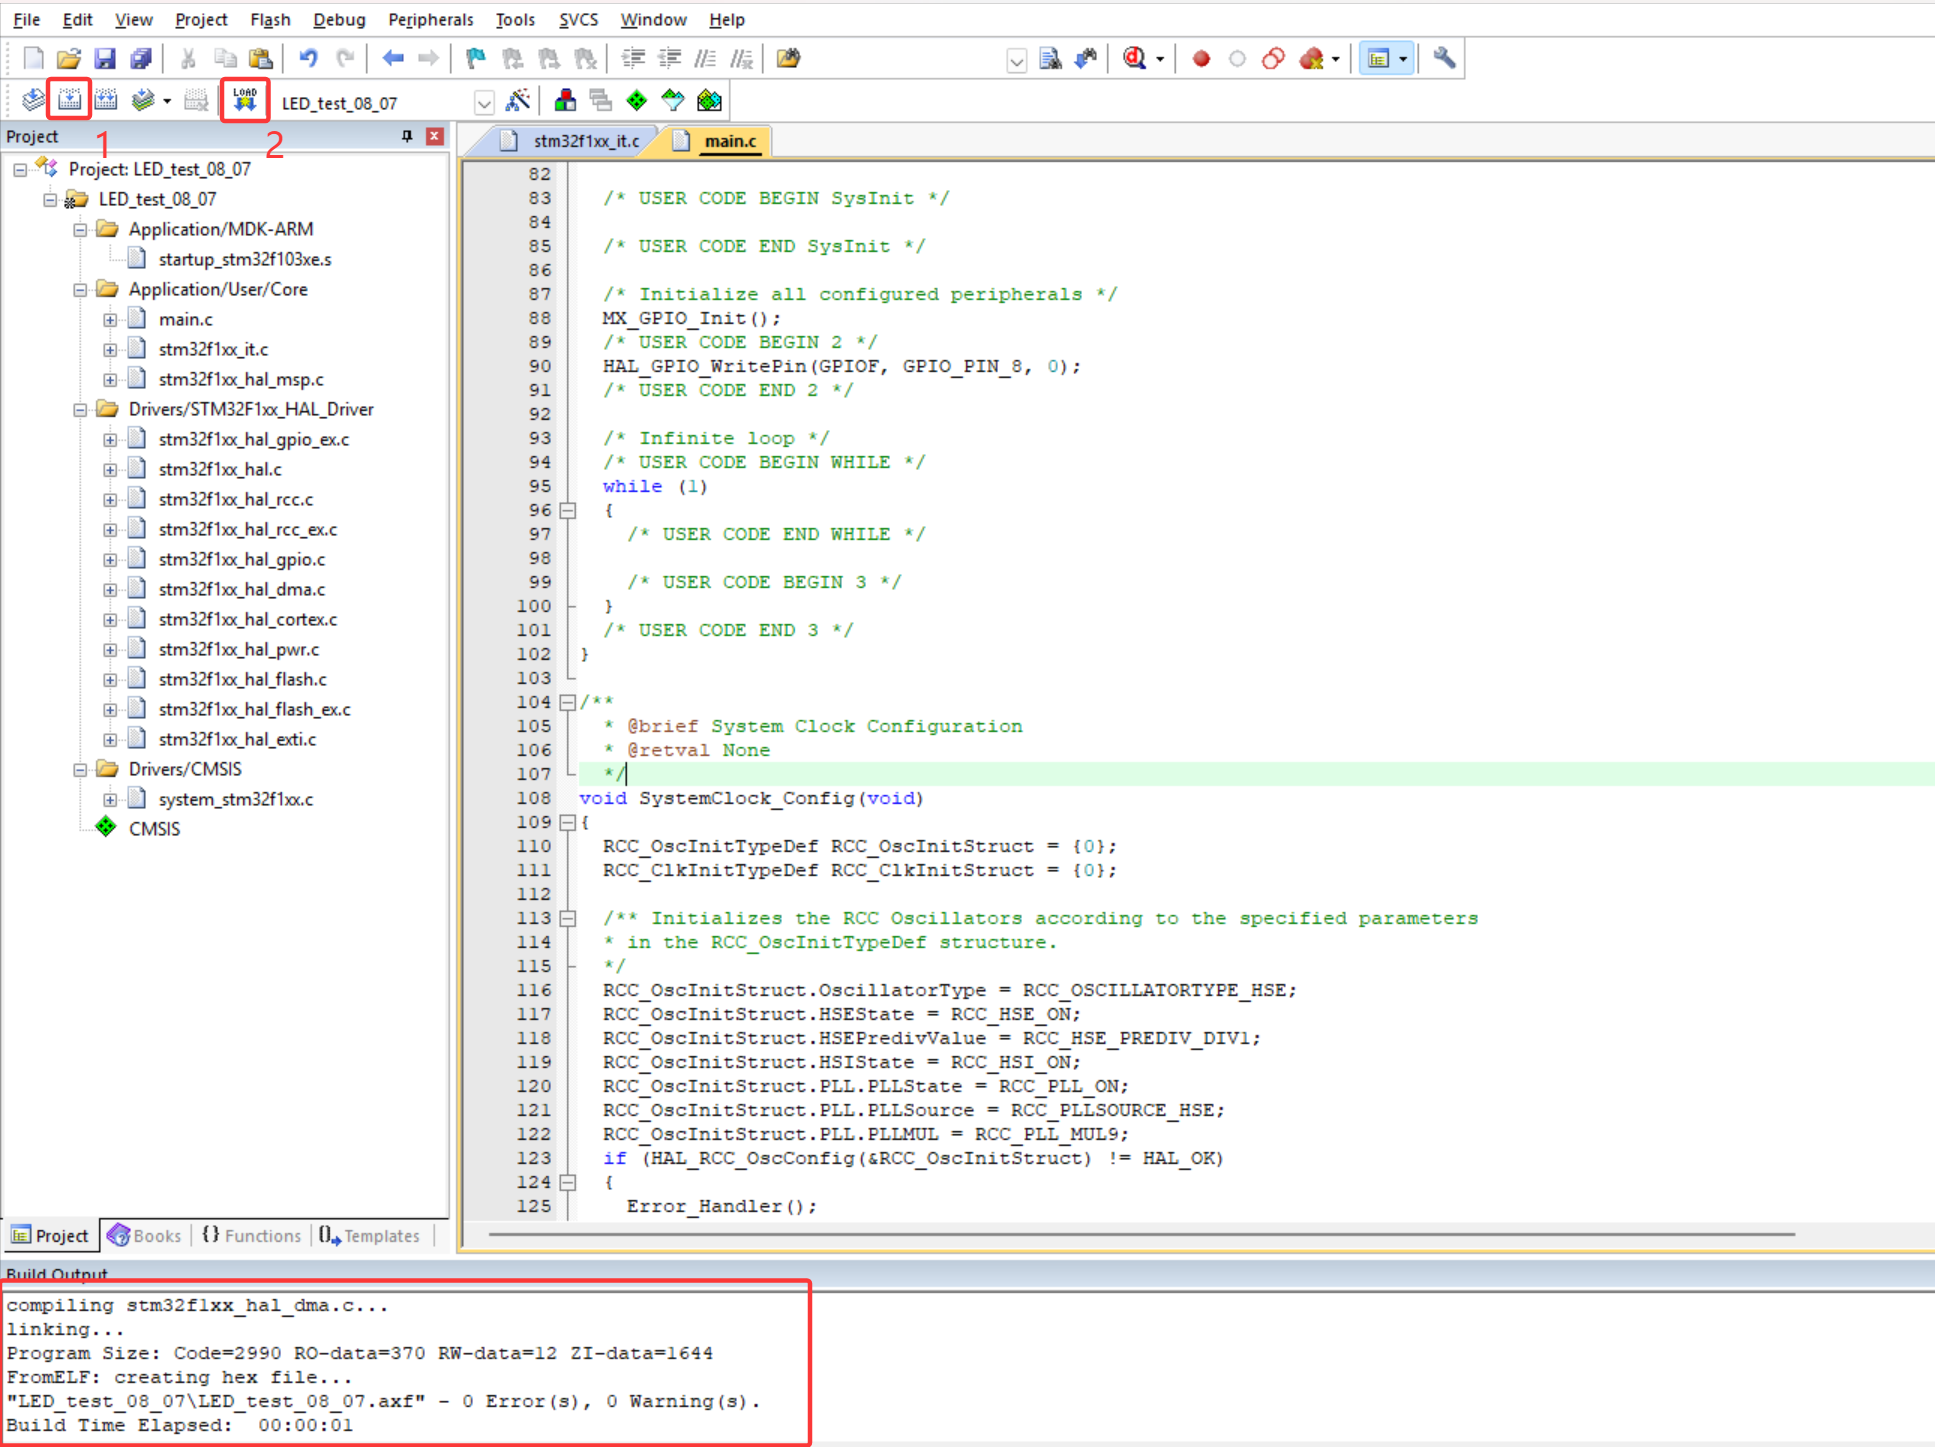1935x1447 pixels.
Task: Click the incremental find icon
Action: tap(1086, 58)
